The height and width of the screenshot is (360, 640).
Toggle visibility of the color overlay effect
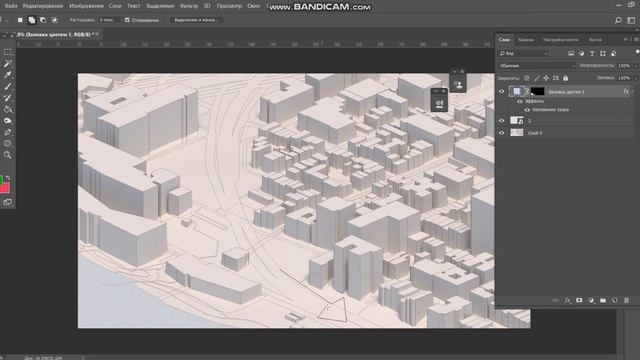(527, 110)
